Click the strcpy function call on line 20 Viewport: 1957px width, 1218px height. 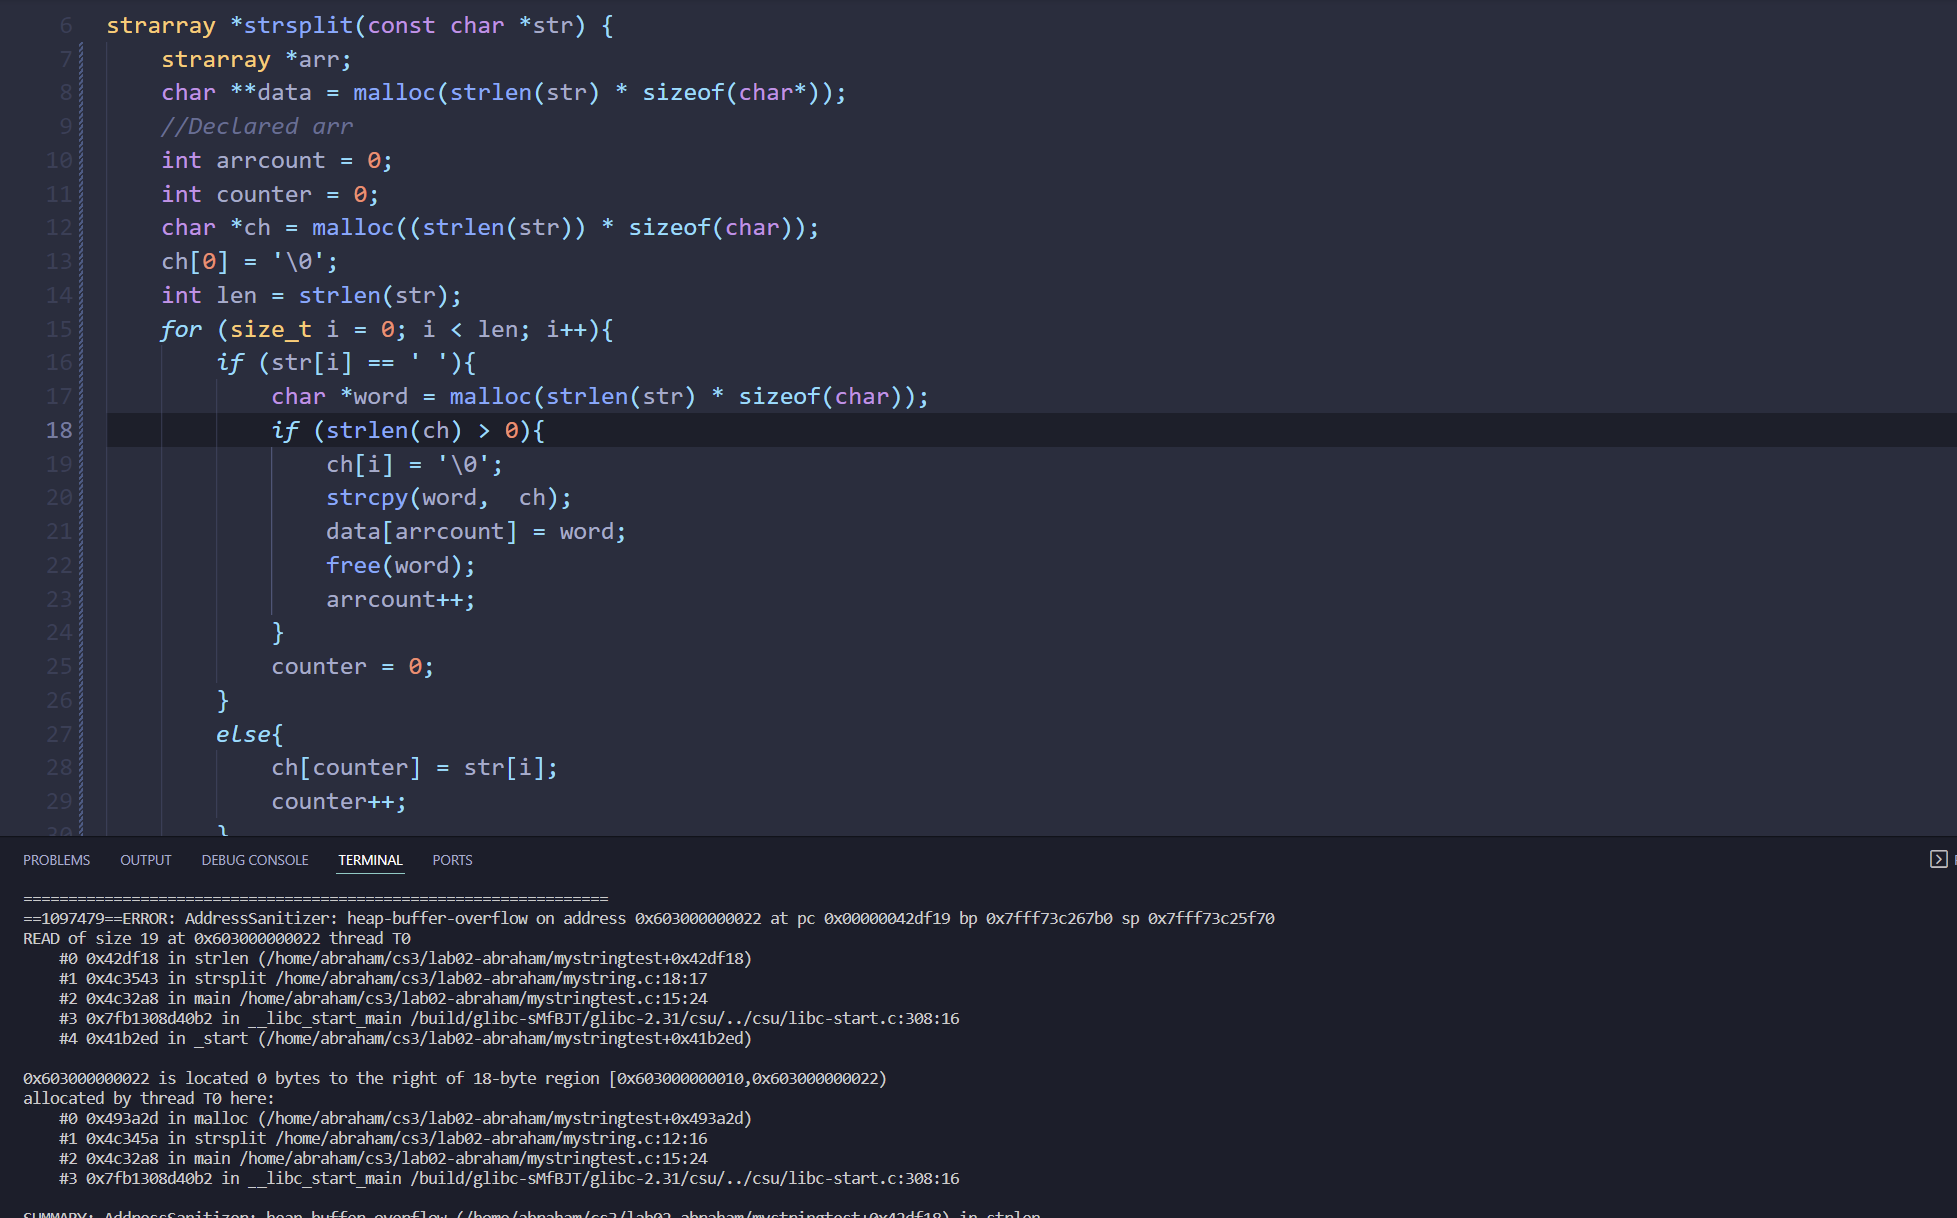point(366,497)
